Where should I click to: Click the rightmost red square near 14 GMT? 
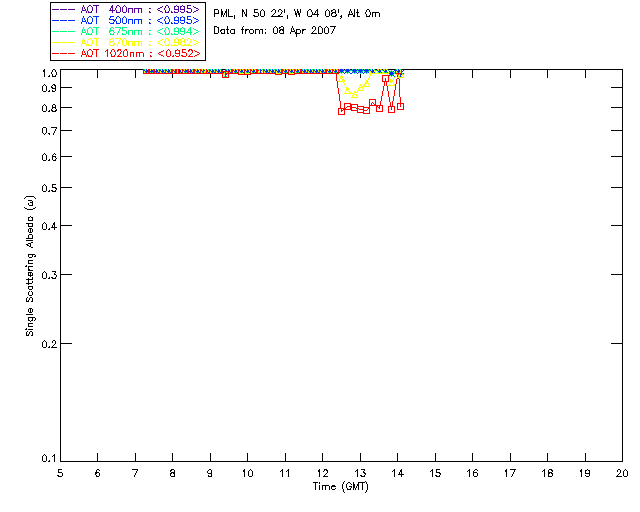pyautogui.click(x=400, y=106)
